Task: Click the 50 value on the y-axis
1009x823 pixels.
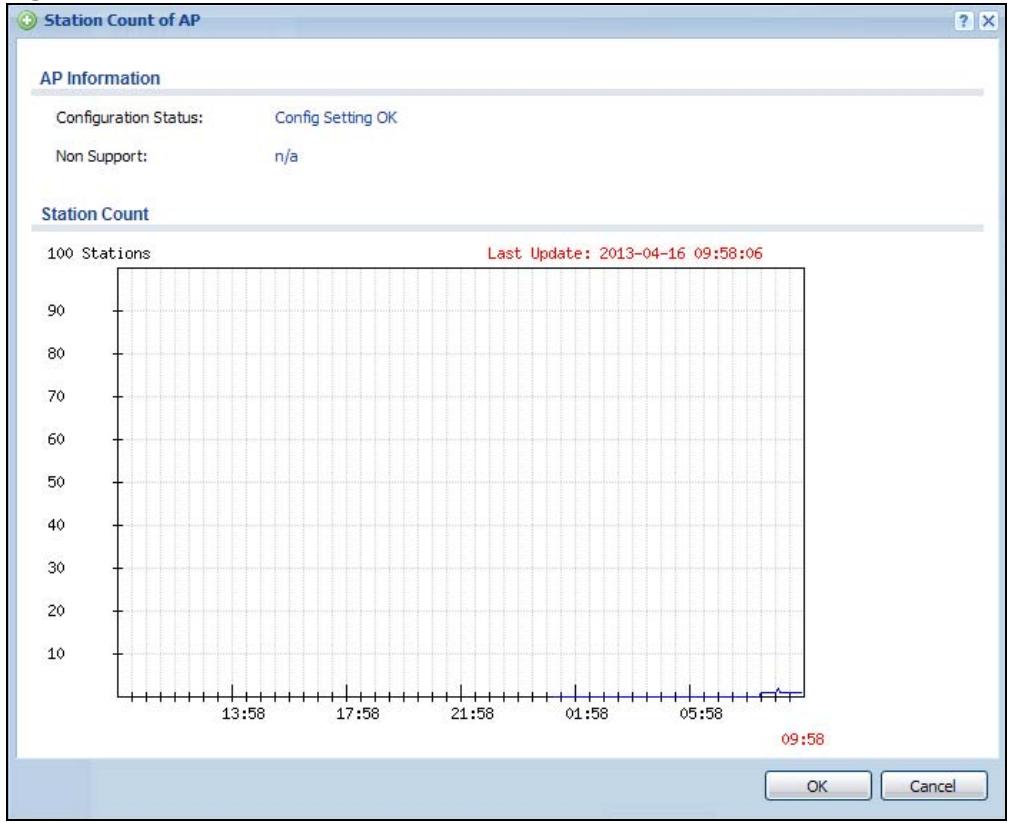Action: point(56,482)
